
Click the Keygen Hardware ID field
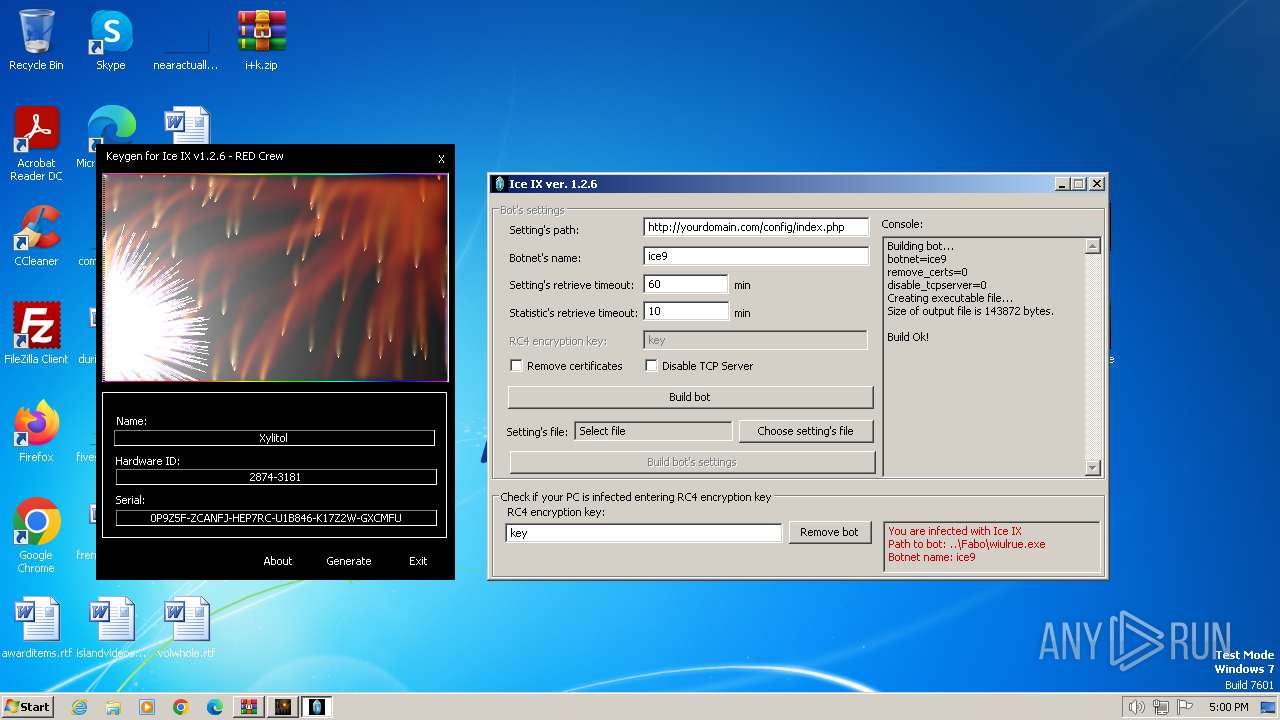click(x=275, y=477)
